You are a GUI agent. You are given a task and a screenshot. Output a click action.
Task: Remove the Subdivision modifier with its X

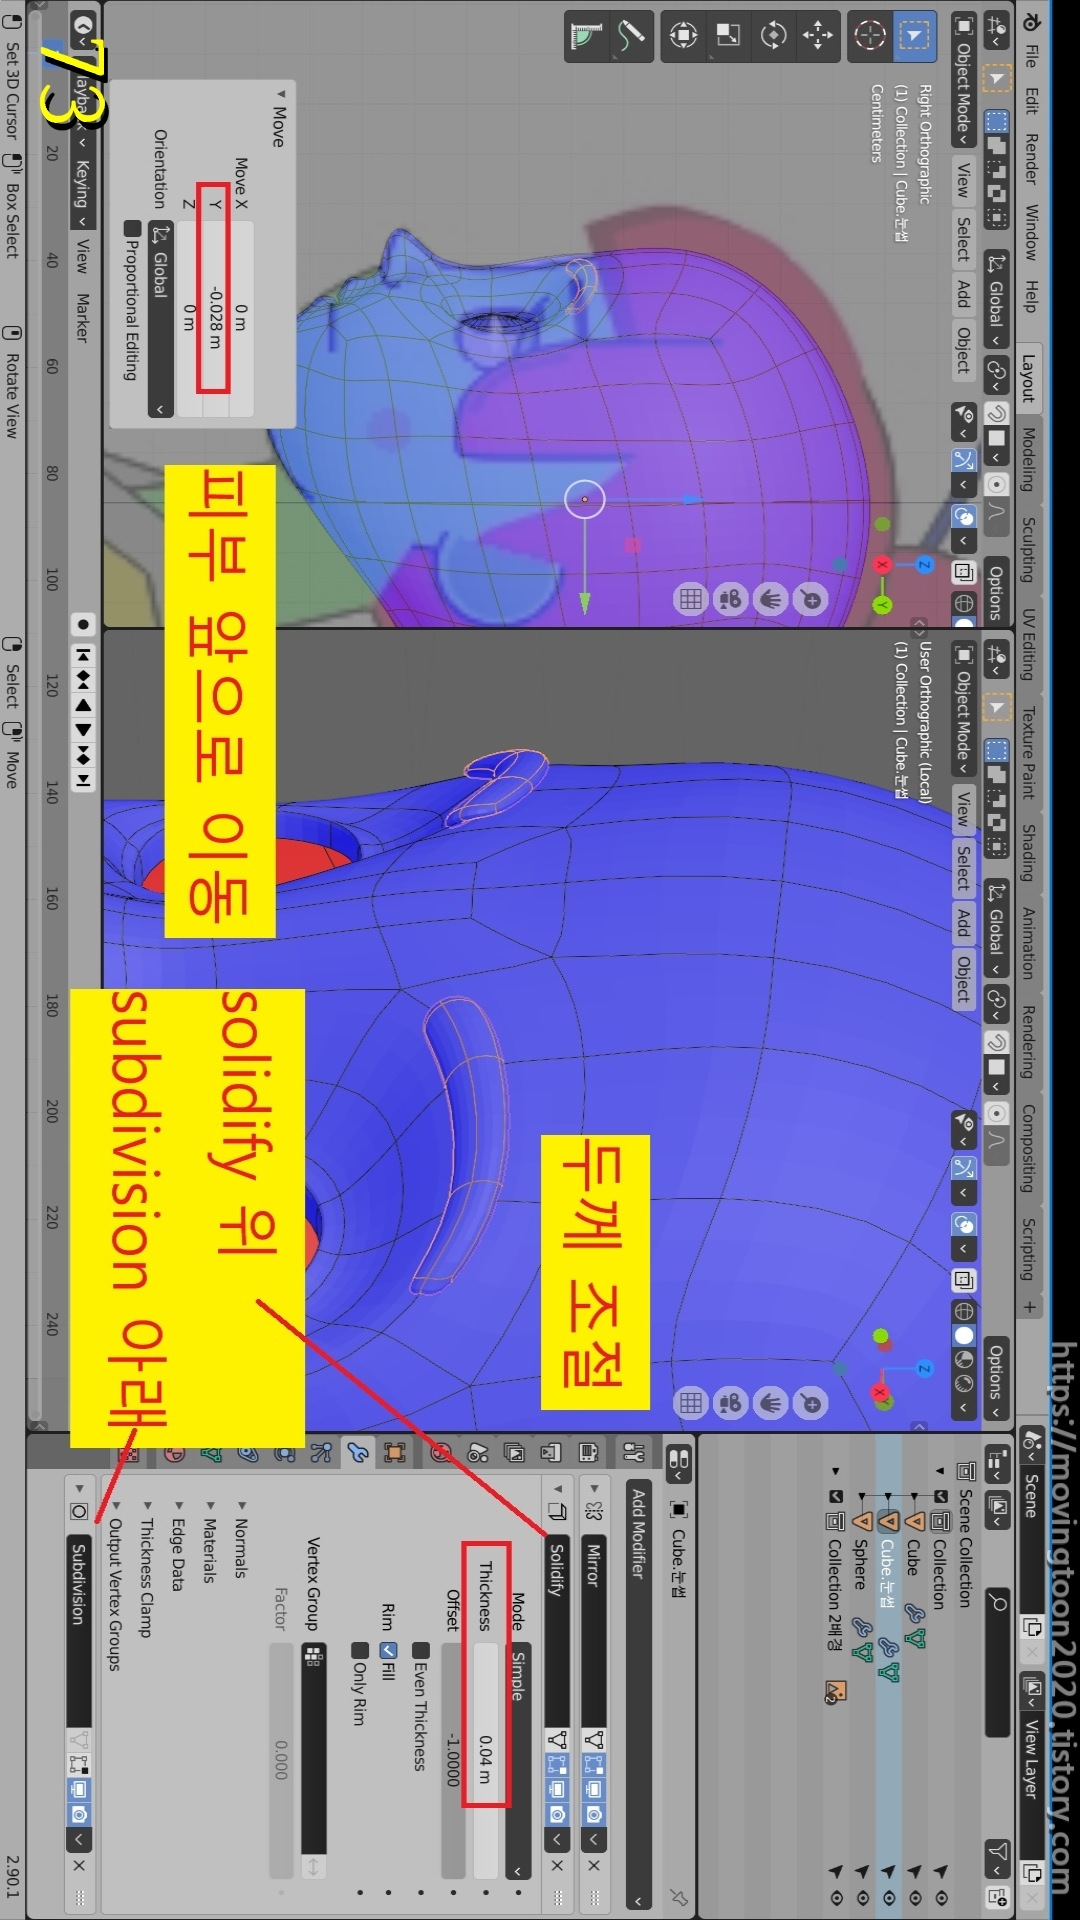79,1865
